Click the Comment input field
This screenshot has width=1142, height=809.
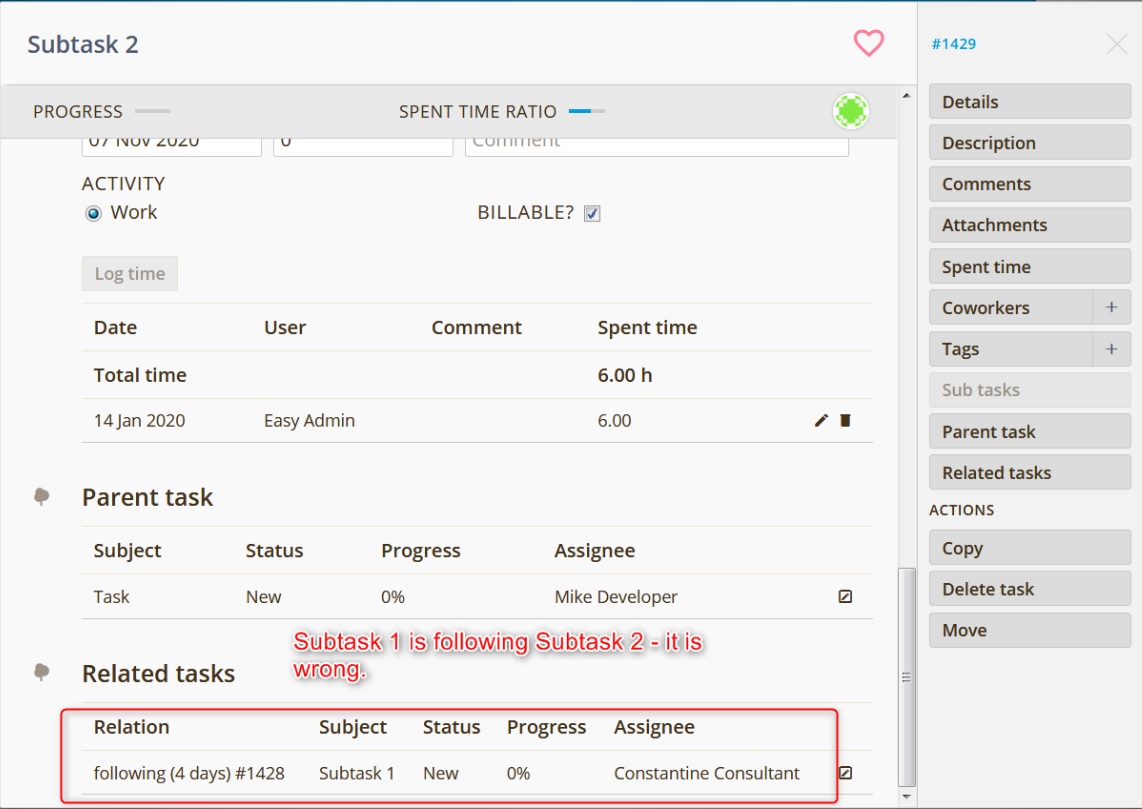tap(656, 143)
